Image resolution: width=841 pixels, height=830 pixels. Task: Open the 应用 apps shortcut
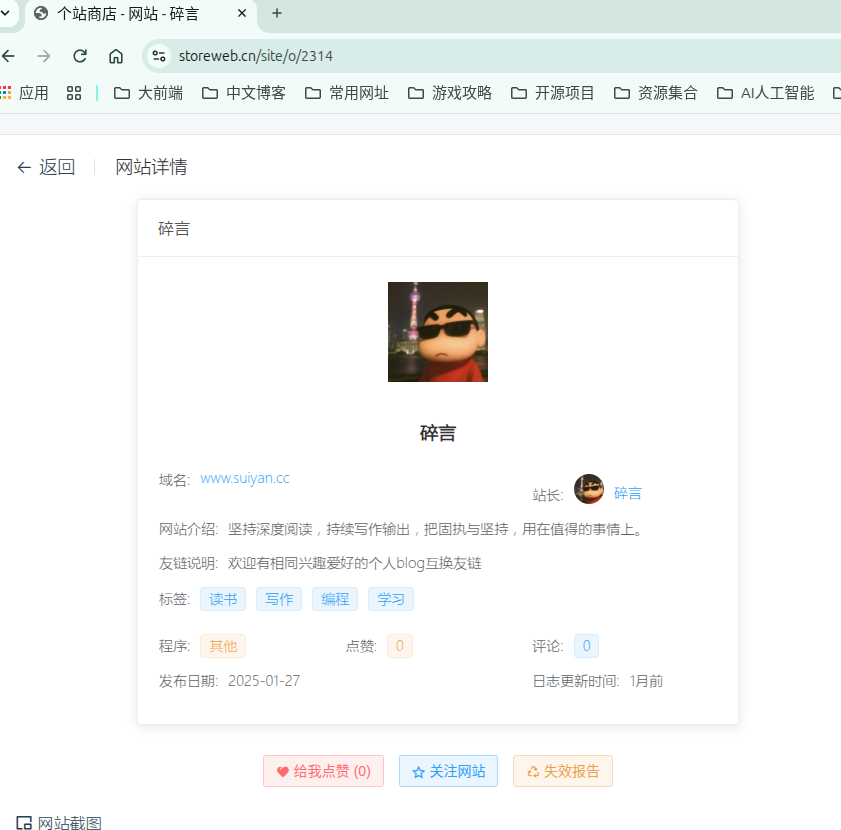tap(25, 93)
